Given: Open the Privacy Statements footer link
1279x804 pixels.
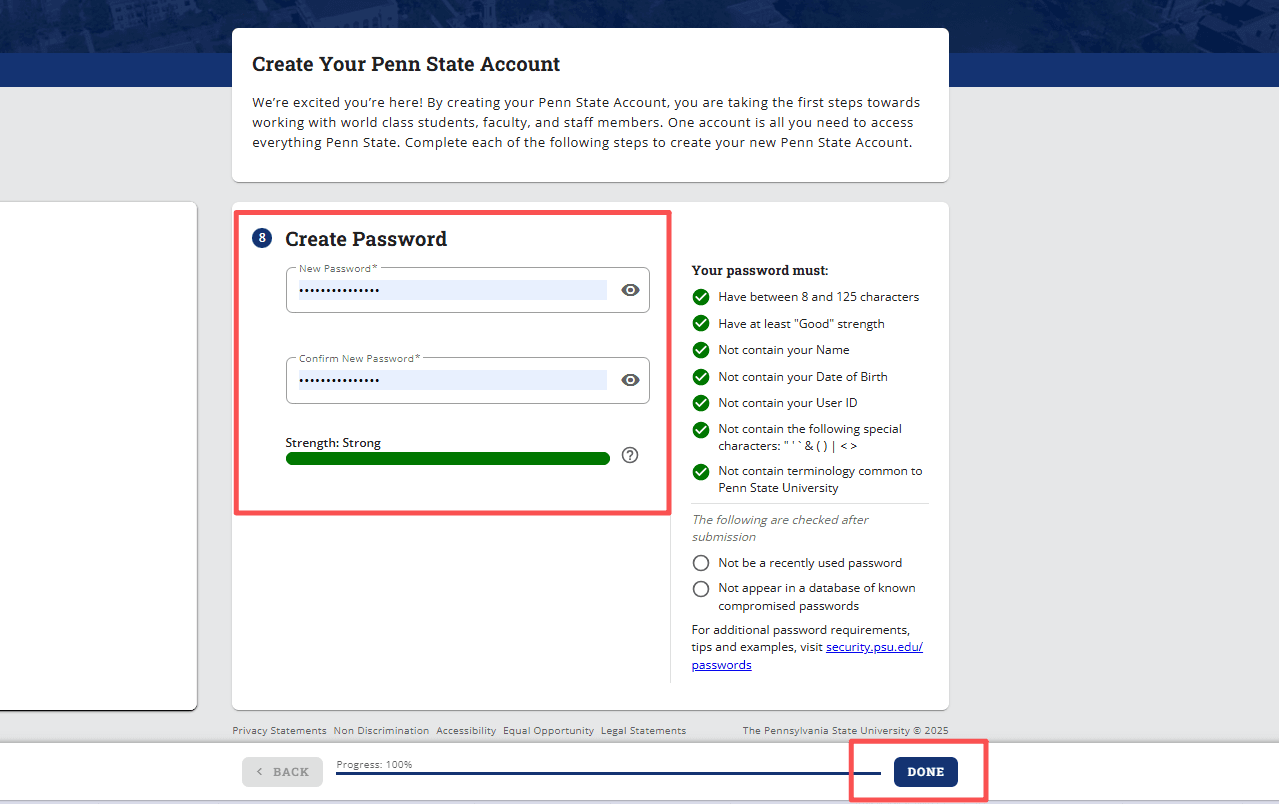Looking at the screenshot, I should [x=279, y=731].
